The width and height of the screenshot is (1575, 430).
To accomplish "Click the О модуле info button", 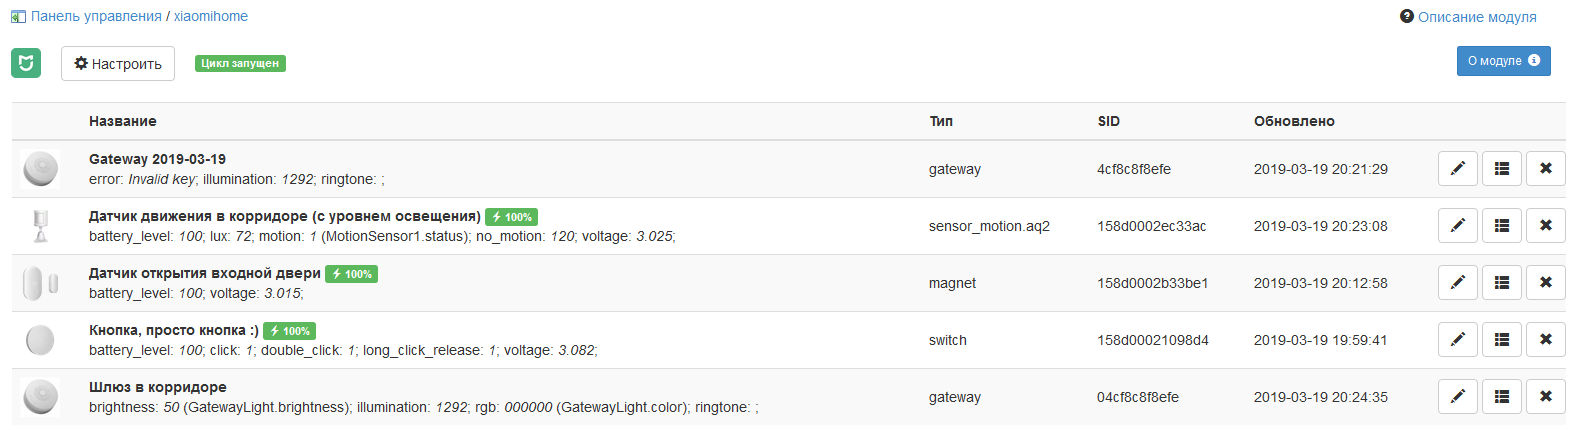I will 1503,61.
